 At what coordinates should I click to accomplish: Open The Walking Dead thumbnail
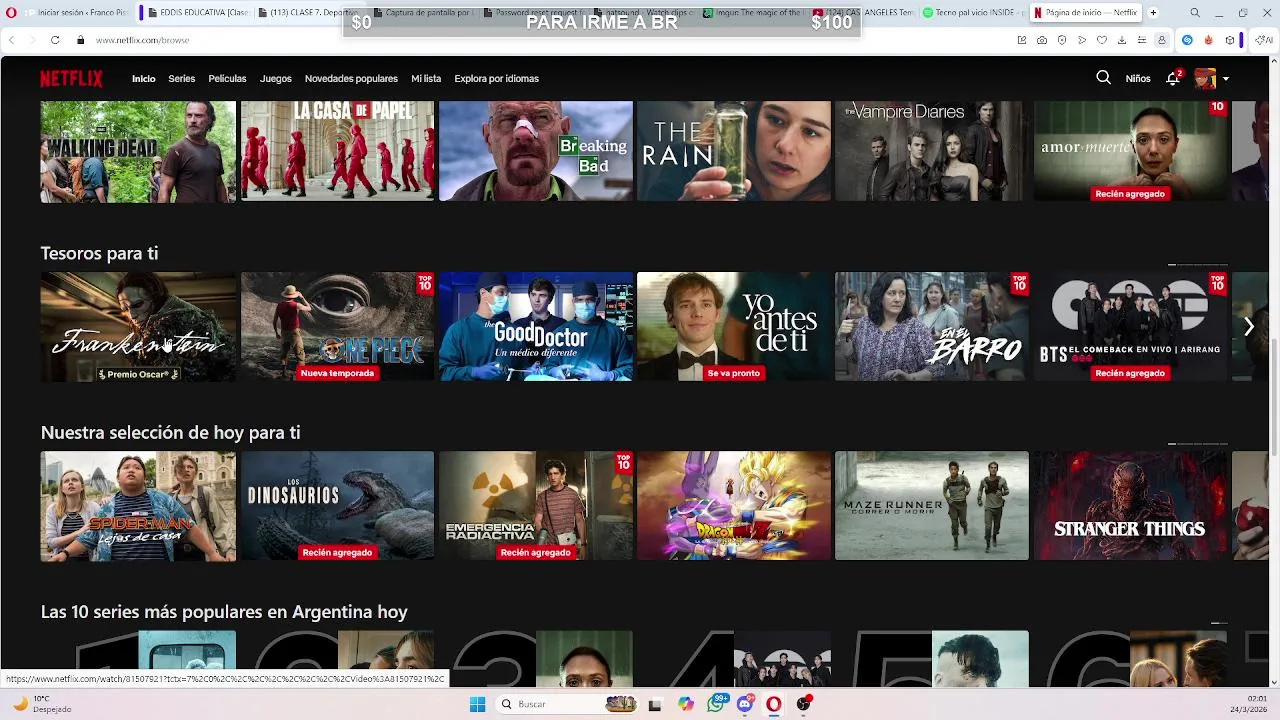pos(138,151)
